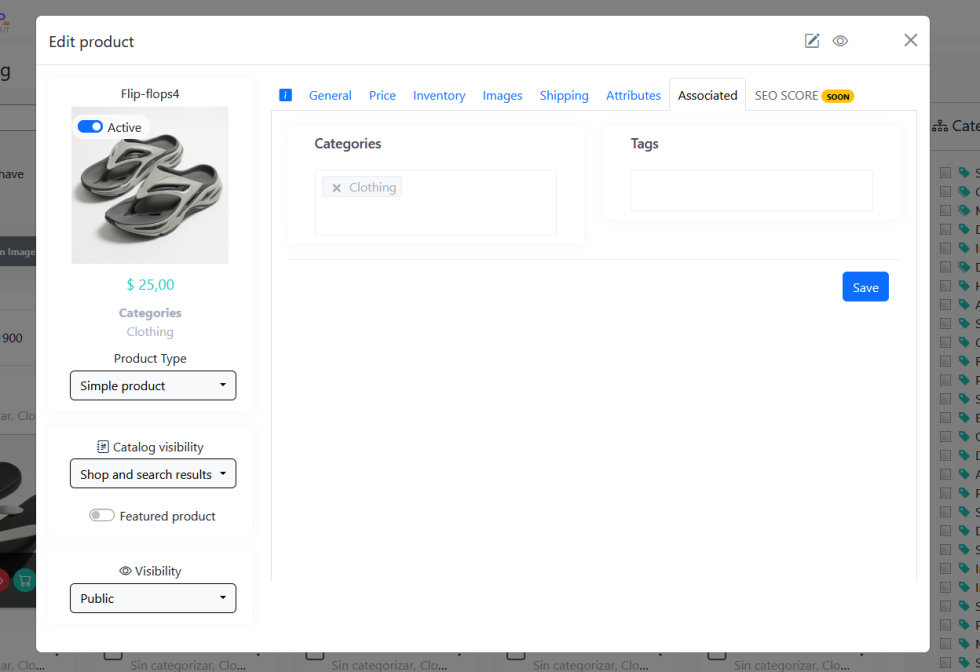980x672 pixels.
Task: Click the Tags input field
Action: [x=751, y=190]
